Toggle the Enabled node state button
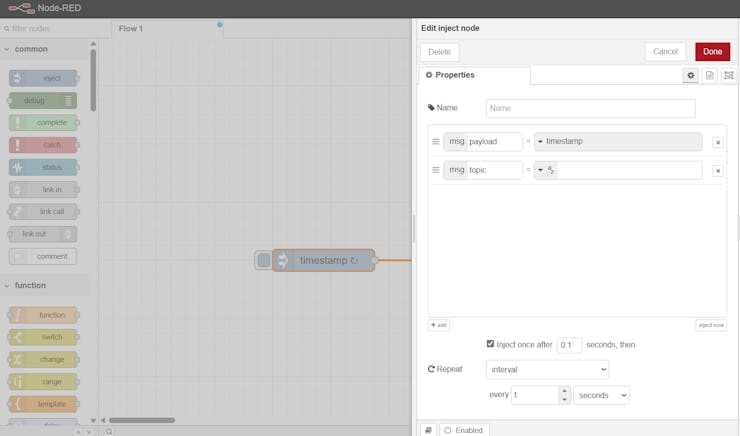The image size is (740, 436). 463,430
